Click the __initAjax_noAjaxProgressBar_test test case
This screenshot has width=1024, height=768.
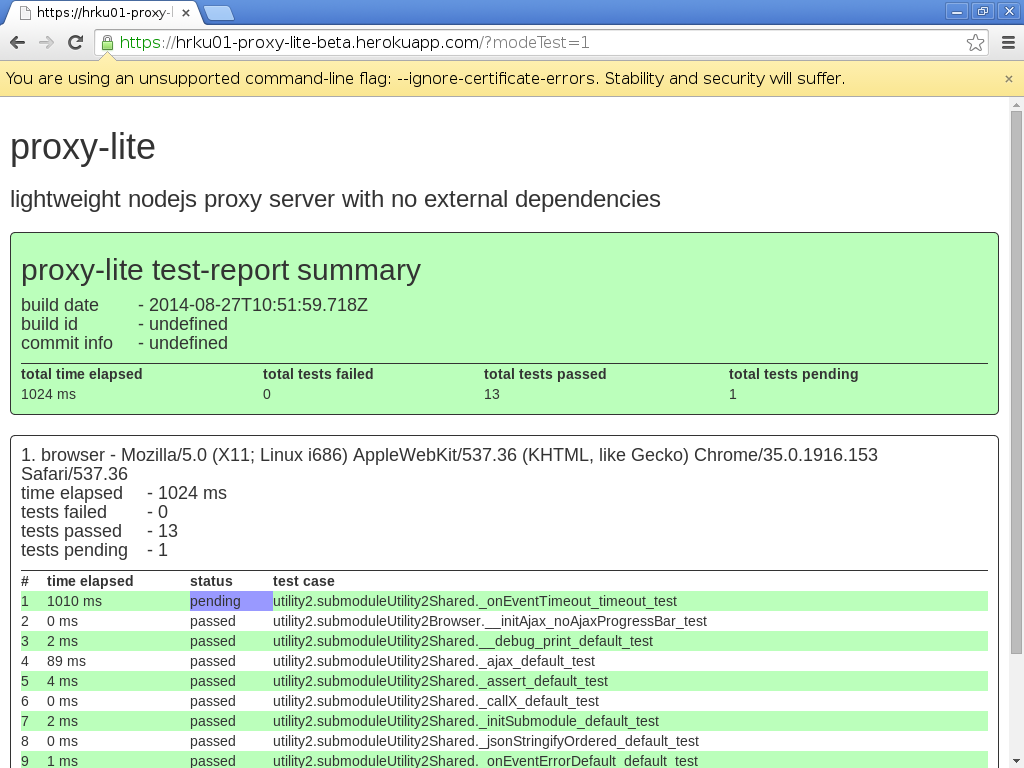point(490,621)
